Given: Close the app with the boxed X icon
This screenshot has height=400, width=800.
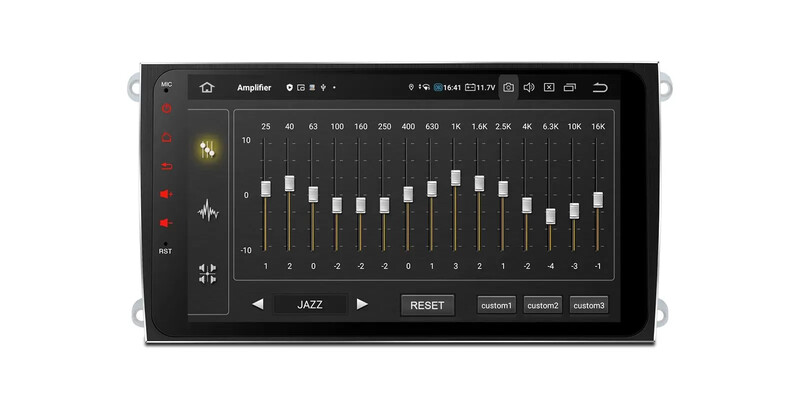Looking at the screenshot, I should click(x=549, y=87).
